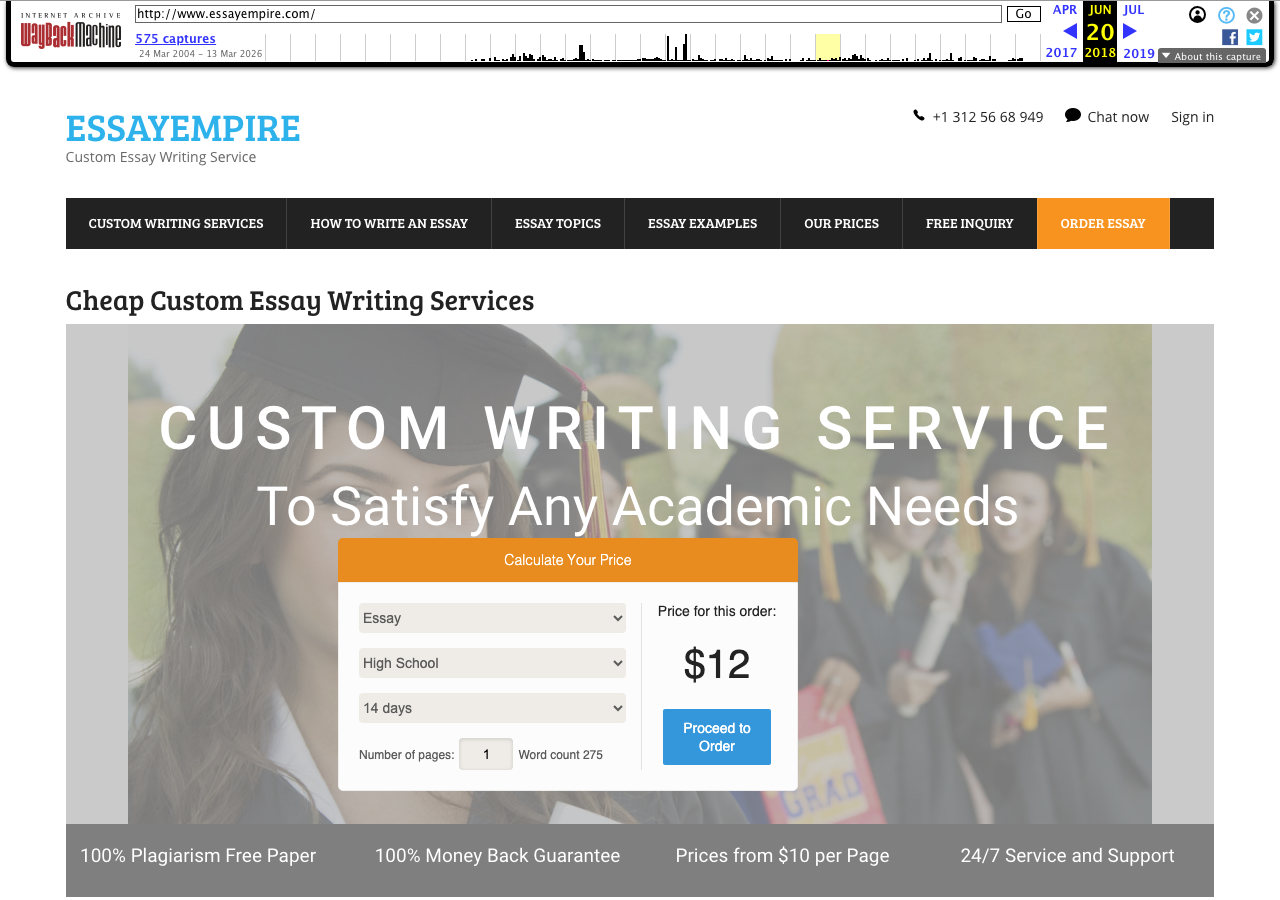1280x900 pixels.
Task: Open the deadline dropdown showing 14 days
Action: (x=492, y=708)
